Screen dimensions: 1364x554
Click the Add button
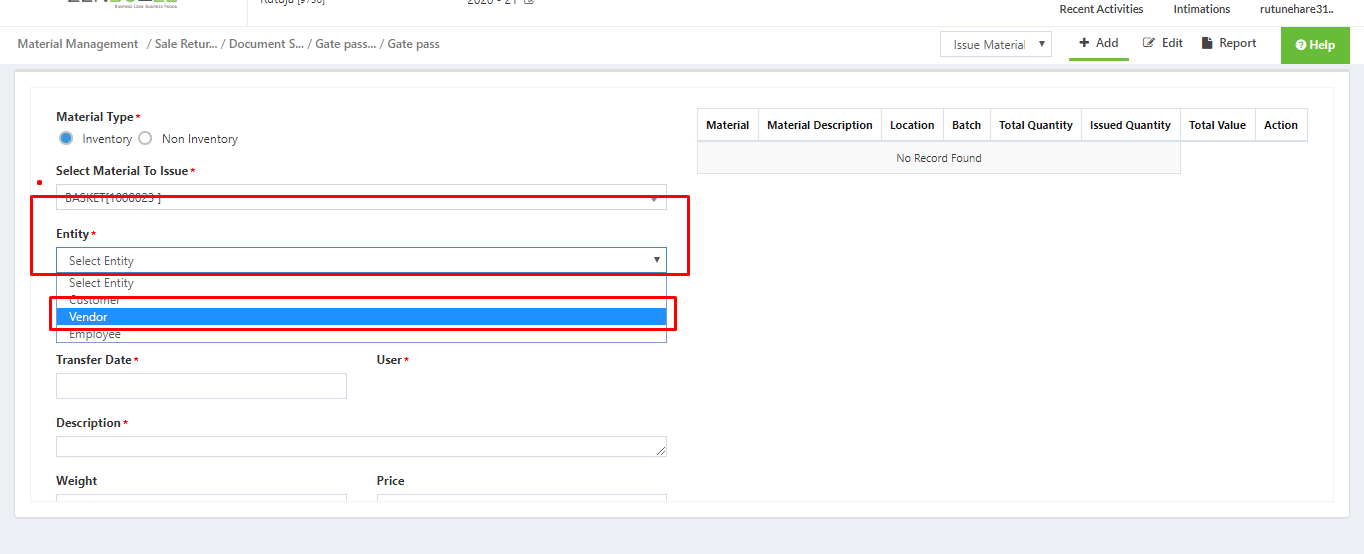coord(1099,43)
